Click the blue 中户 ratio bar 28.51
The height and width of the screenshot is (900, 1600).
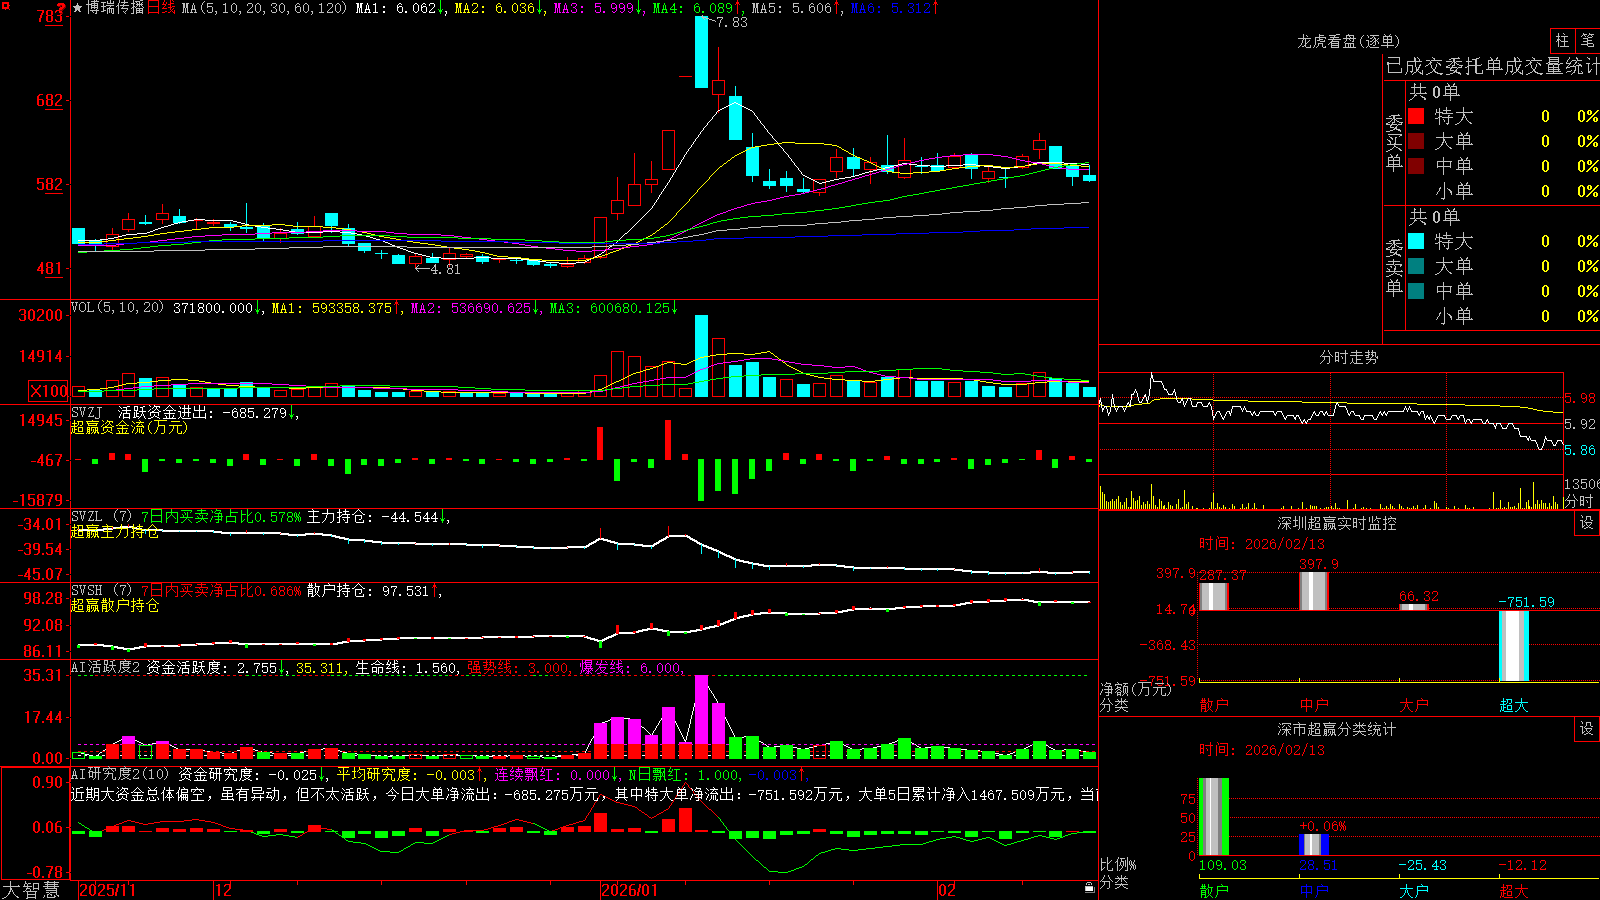pos(1314,845)
